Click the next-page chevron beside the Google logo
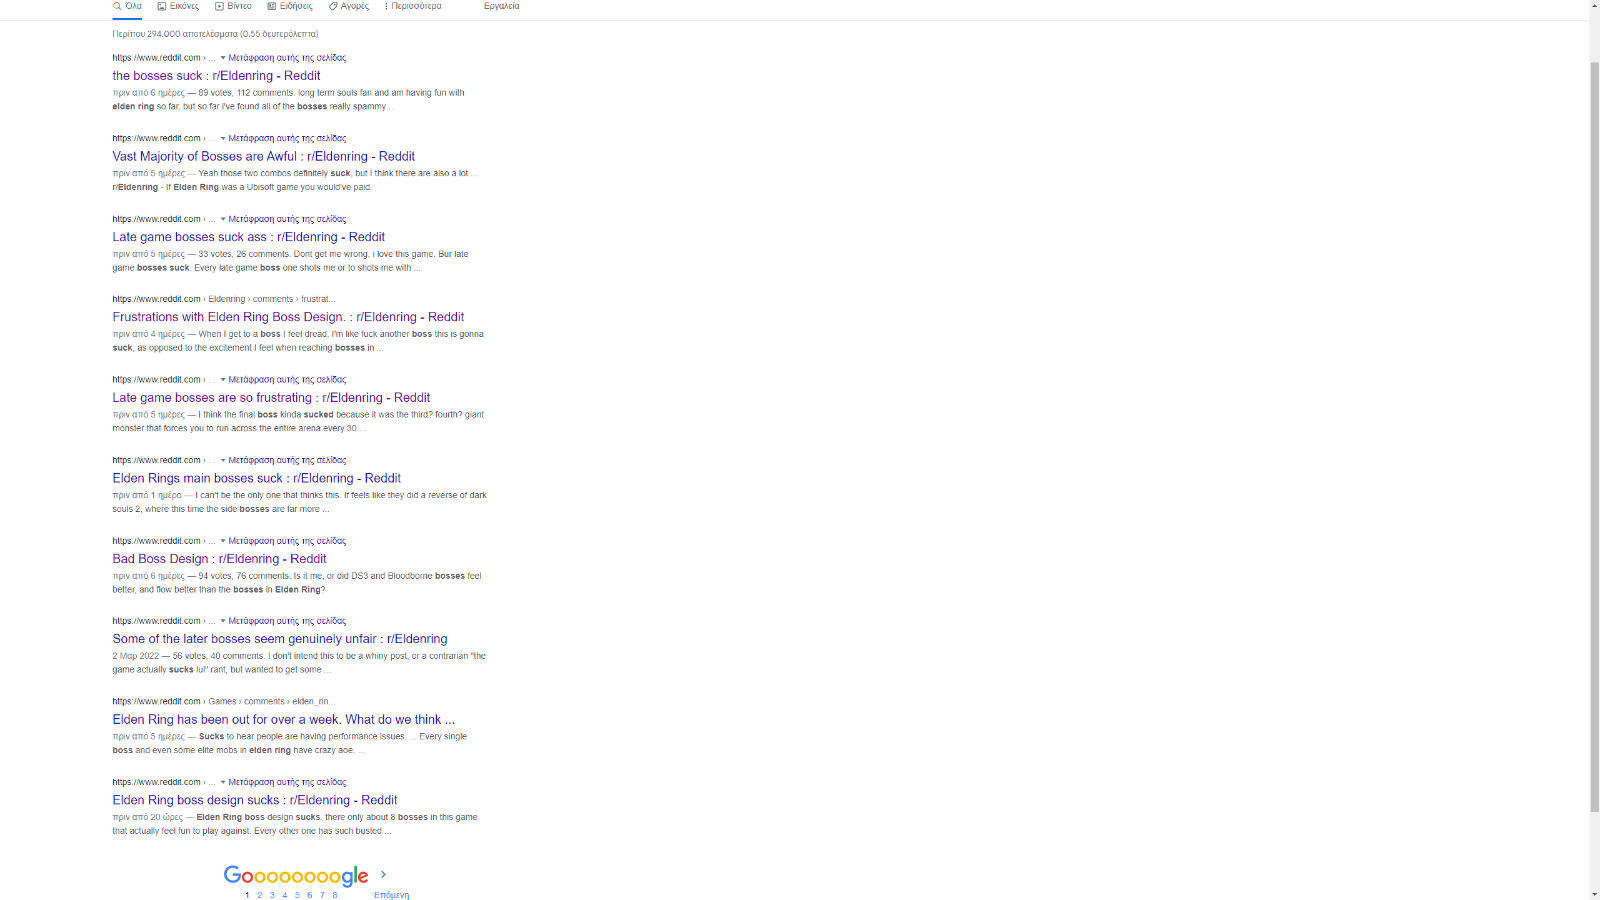 [383, 875]
